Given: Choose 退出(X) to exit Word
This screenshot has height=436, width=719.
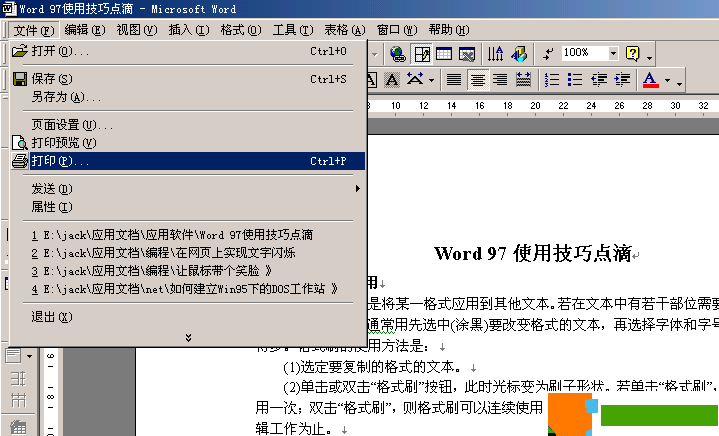Looking at the screenshot, I should tap(188, 317).
